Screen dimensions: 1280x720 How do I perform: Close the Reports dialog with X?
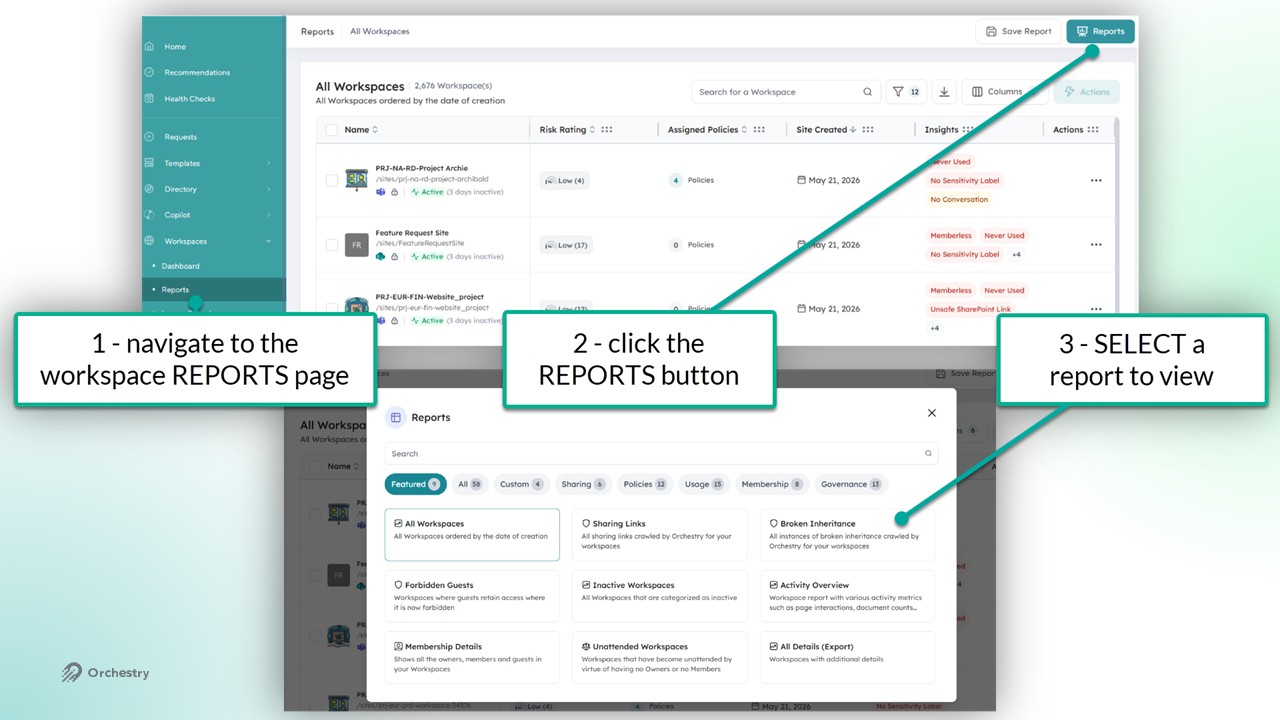click(932, 413)
